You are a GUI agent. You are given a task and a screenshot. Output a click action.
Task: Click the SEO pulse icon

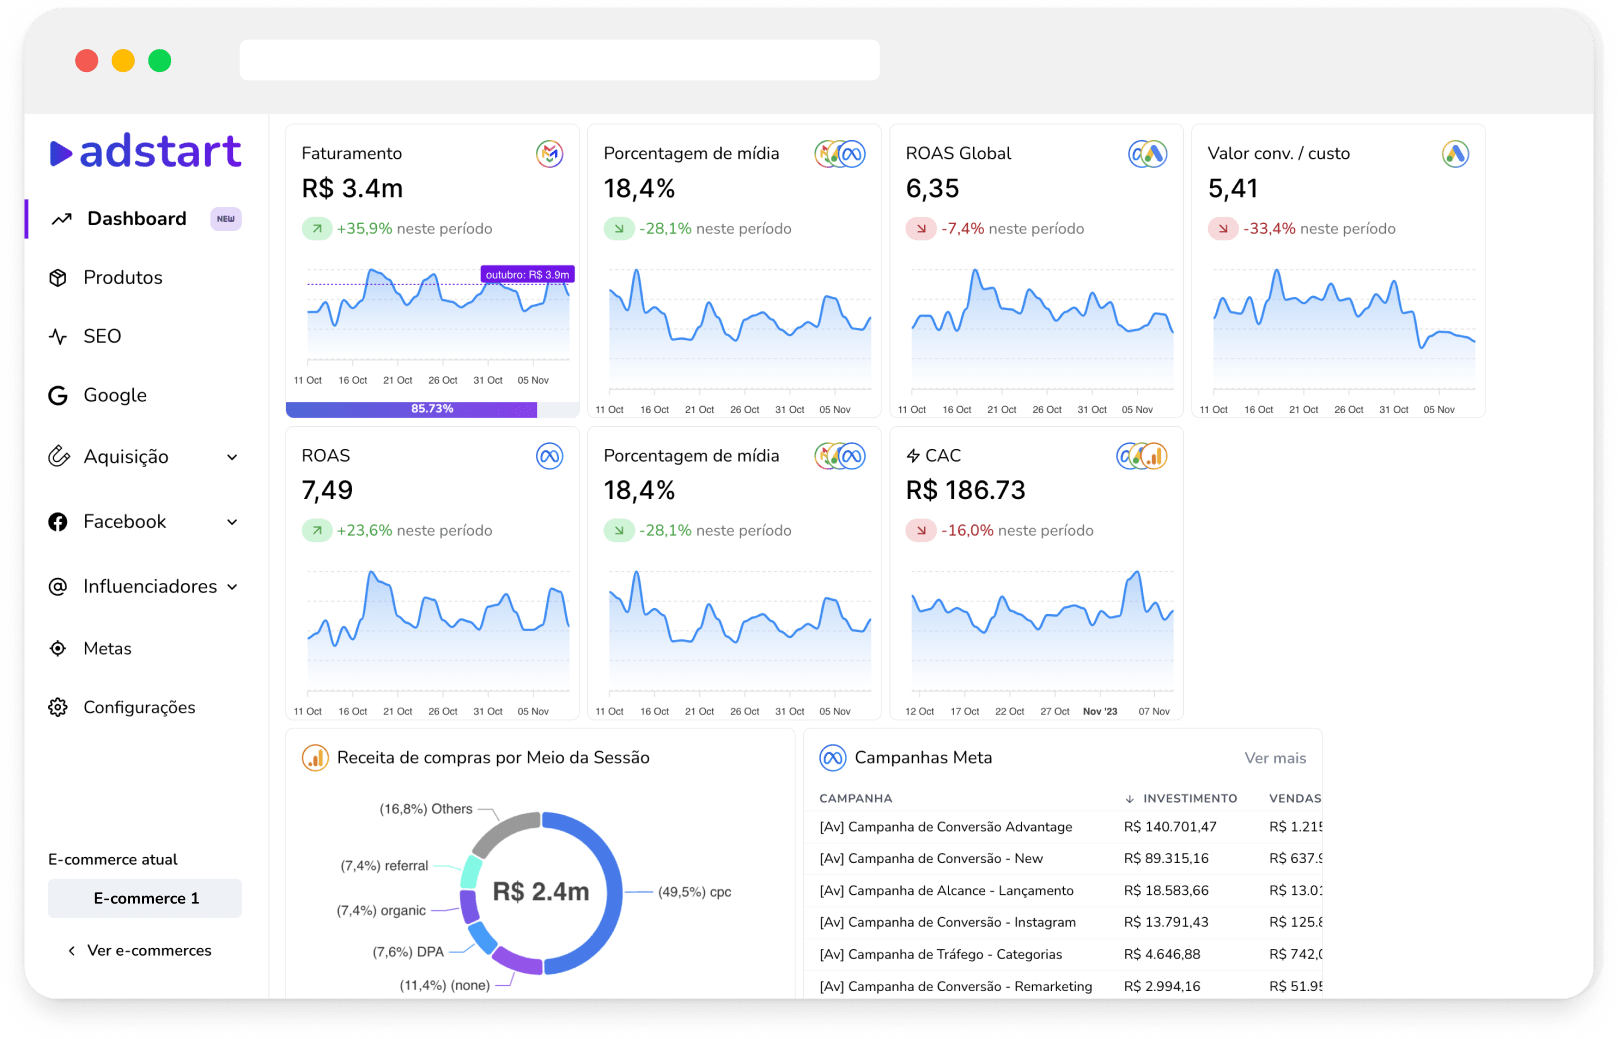coord(58,337)
